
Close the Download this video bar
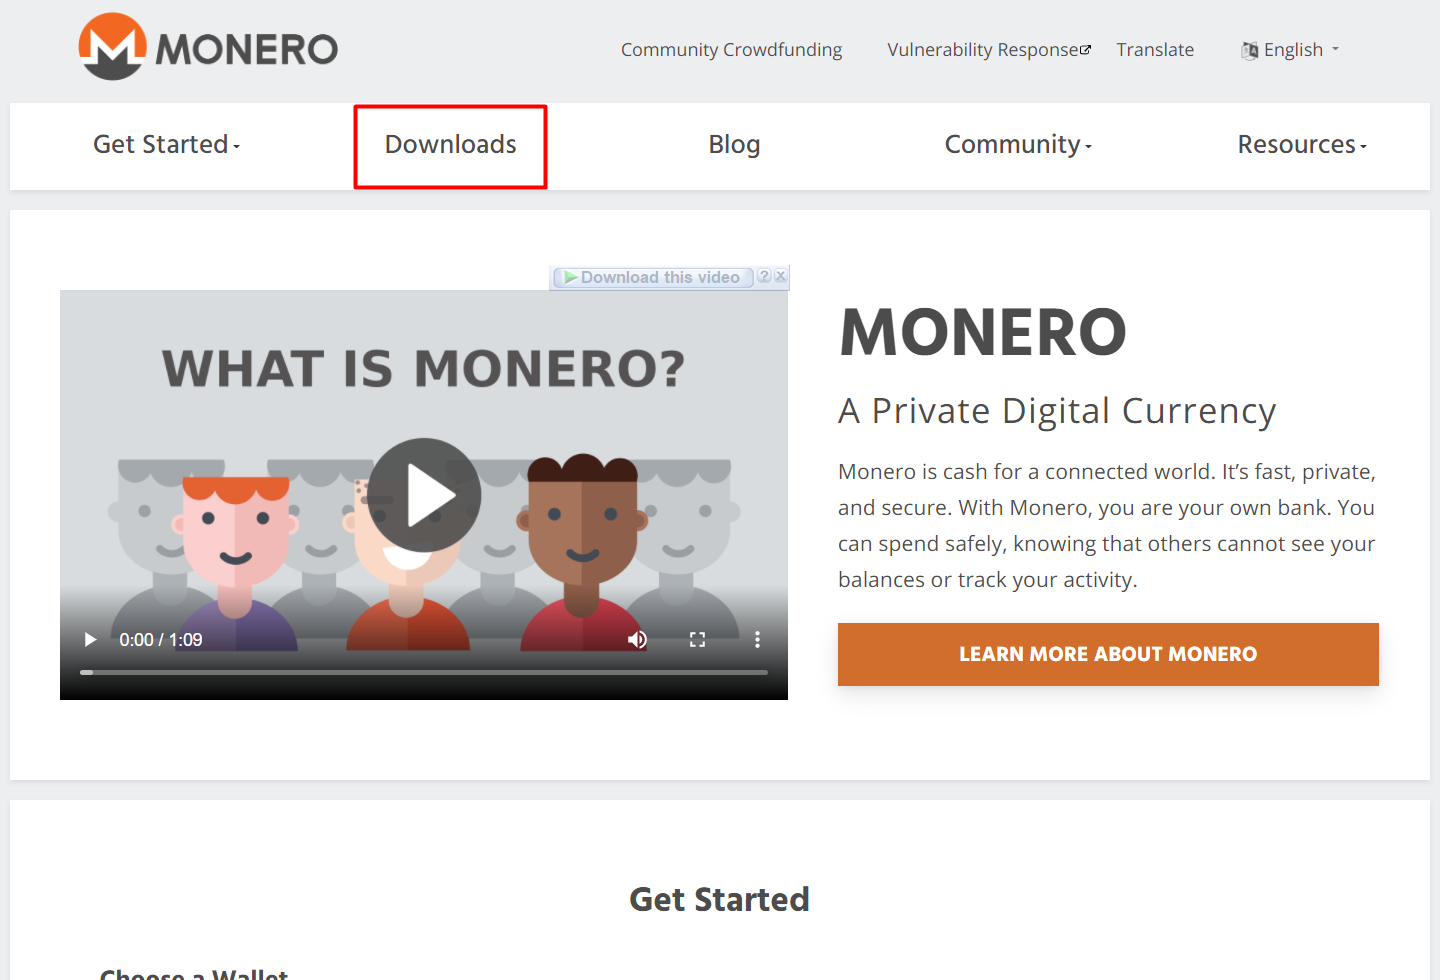pyautogui.click(x=781, y=277)
